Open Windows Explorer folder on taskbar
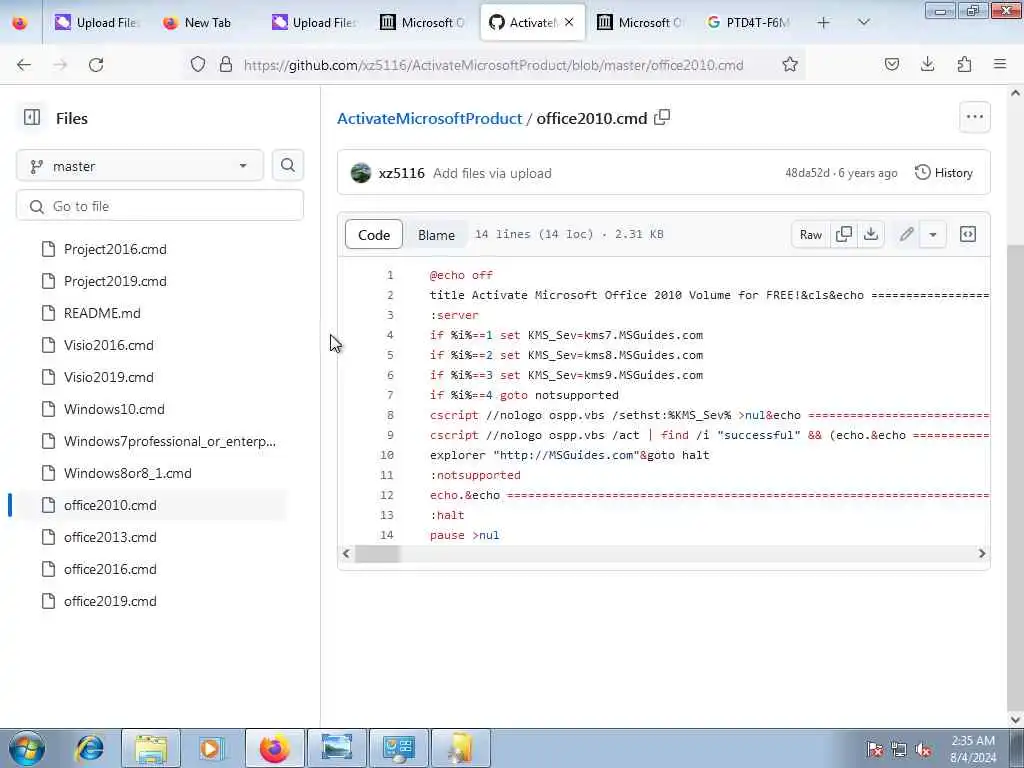1024x768 pixels. (x=151, y=748)
